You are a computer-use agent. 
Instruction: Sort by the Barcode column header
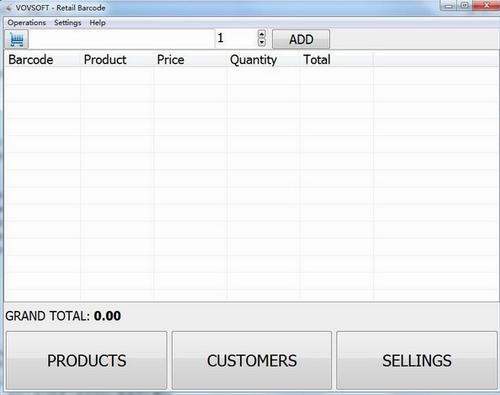(42, 60)
